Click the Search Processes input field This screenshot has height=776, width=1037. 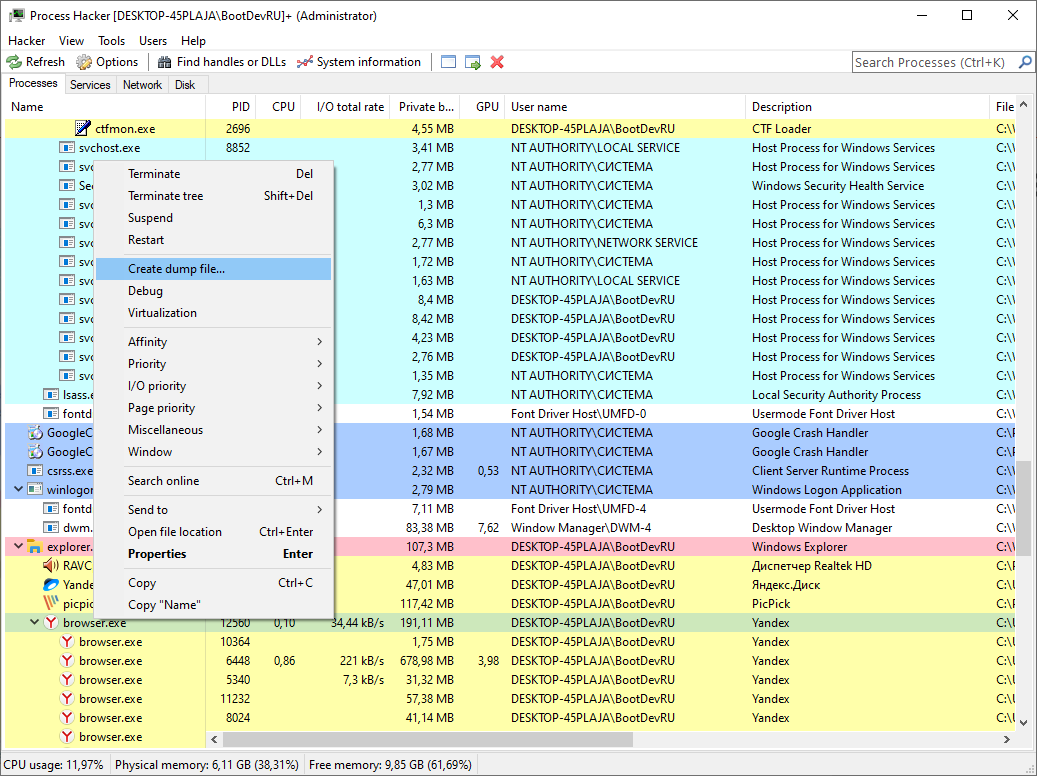934,62
